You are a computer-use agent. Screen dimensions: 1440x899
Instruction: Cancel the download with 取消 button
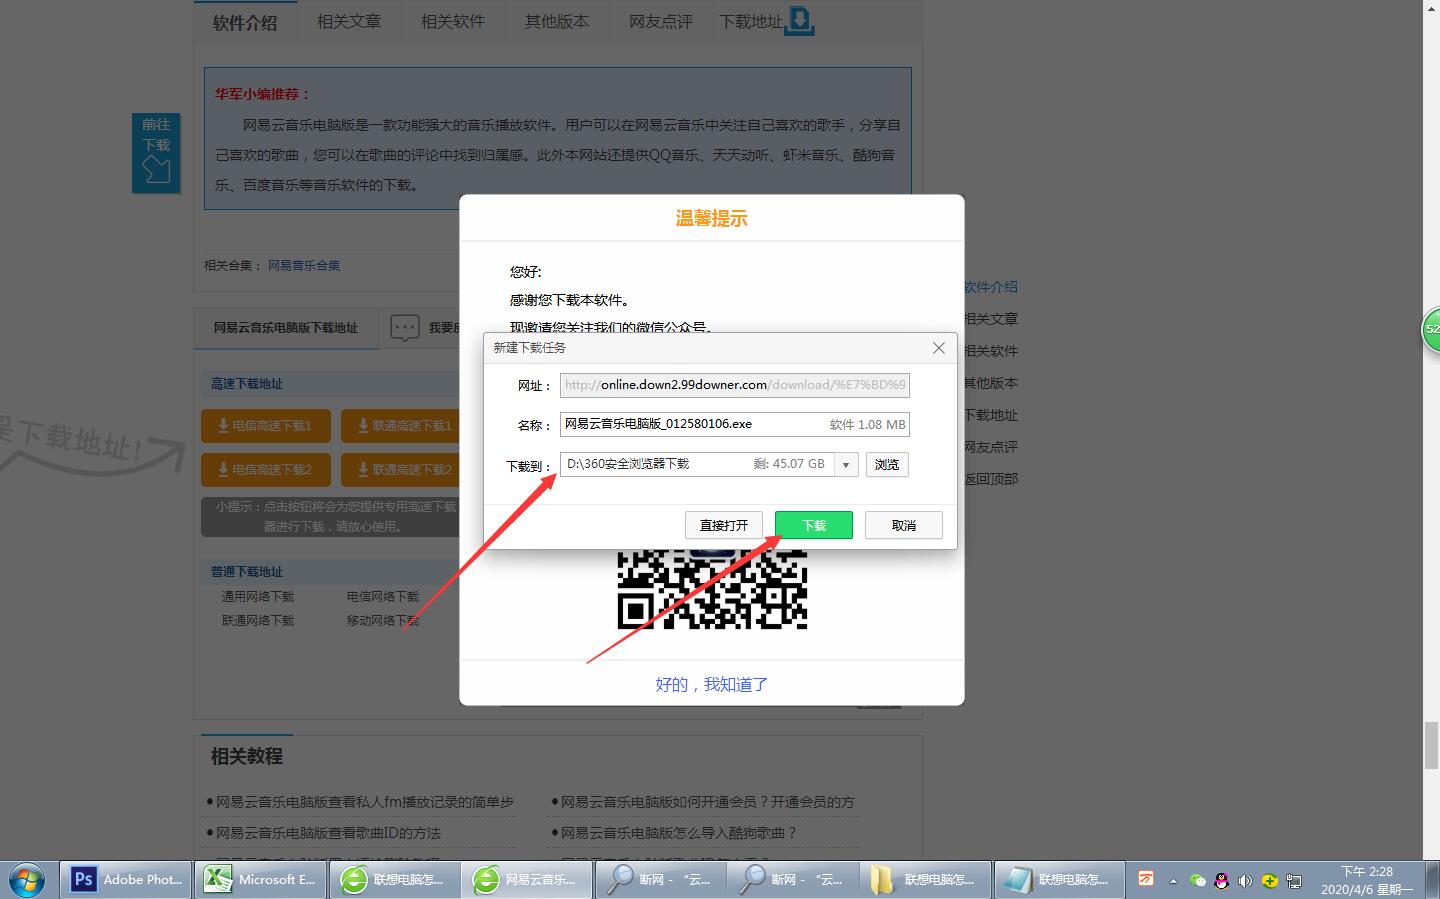(x=903, y=525)
